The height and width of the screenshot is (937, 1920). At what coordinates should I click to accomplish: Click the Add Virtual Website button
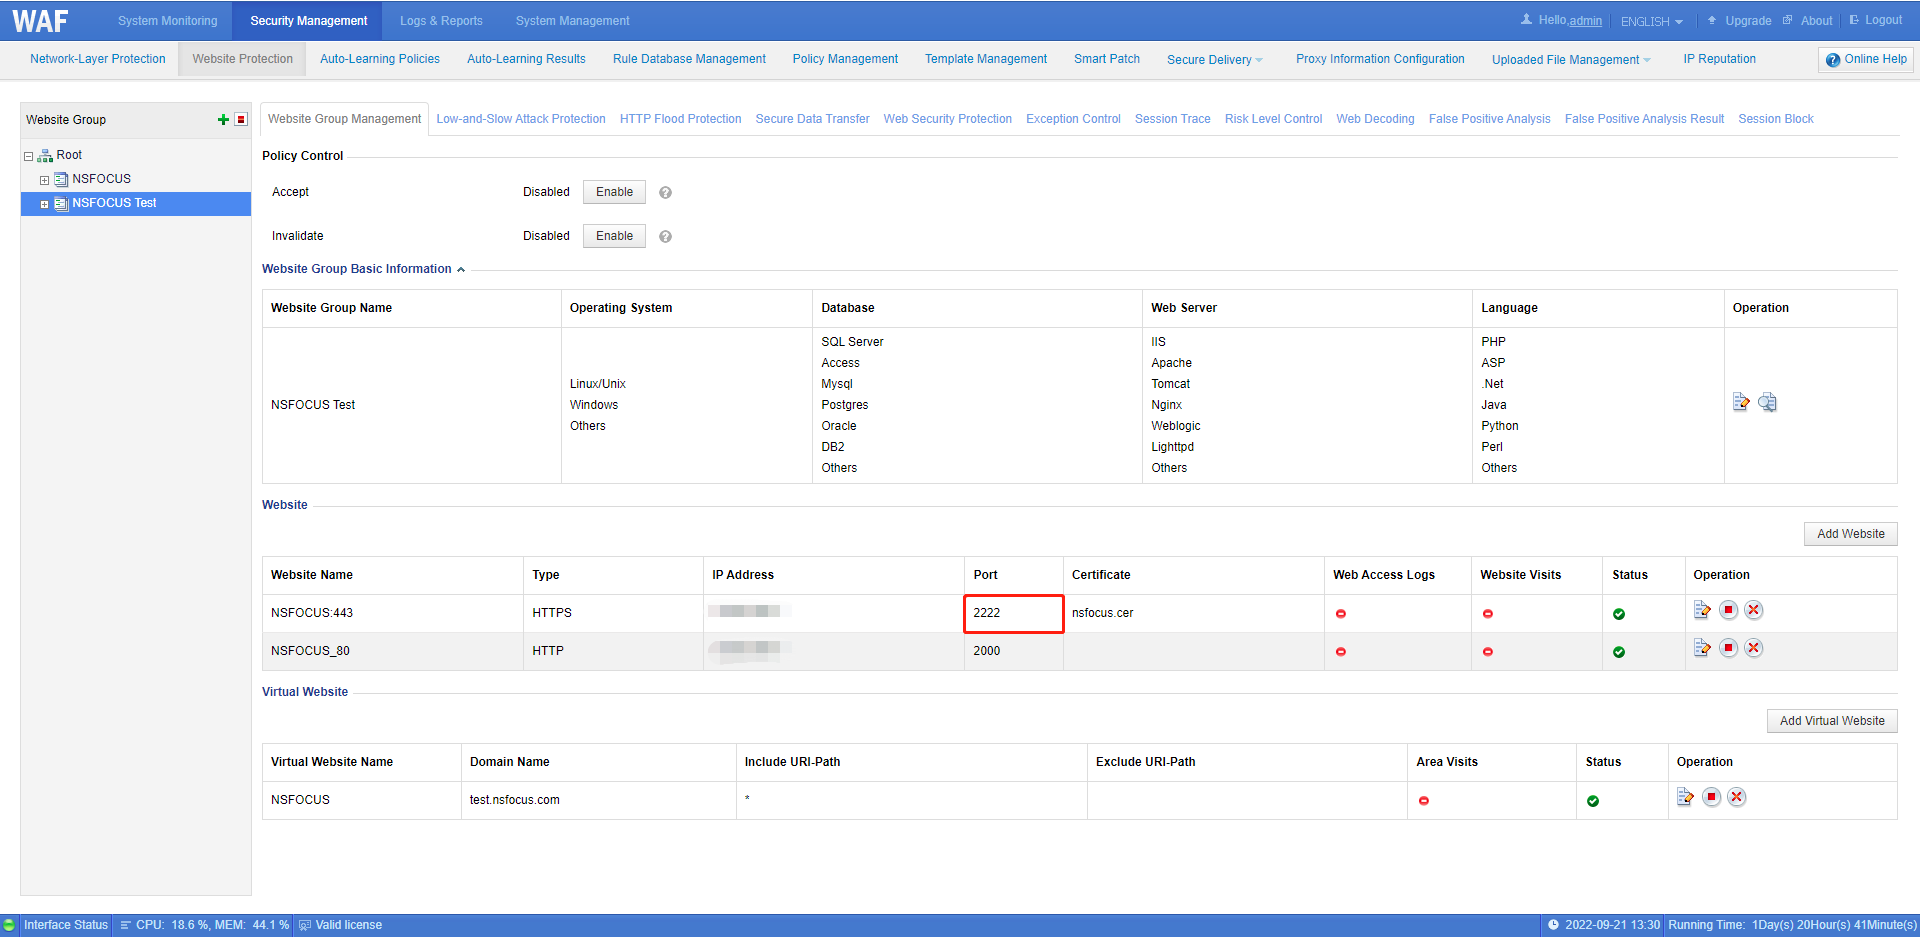[1831, 721]
